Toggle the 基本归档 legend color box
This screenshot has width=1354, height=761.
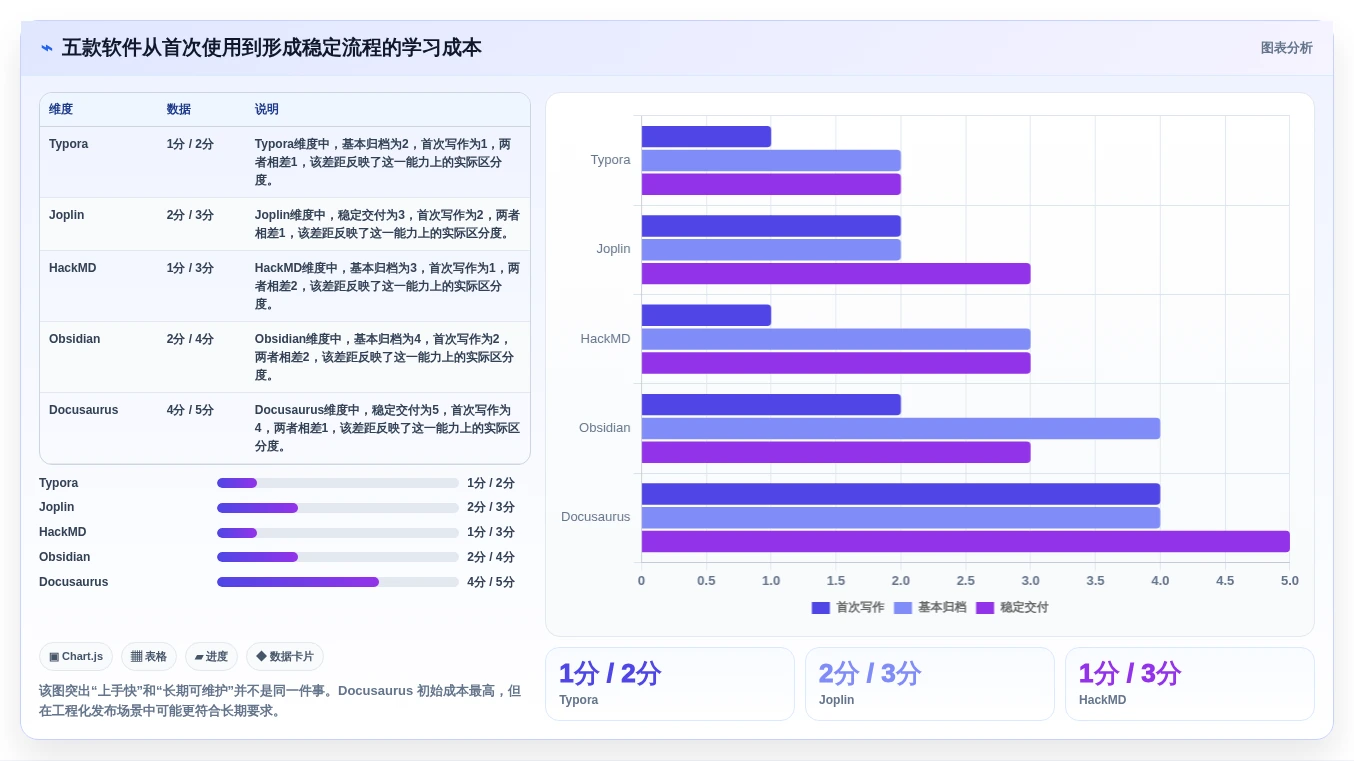(x=903, y=607)
